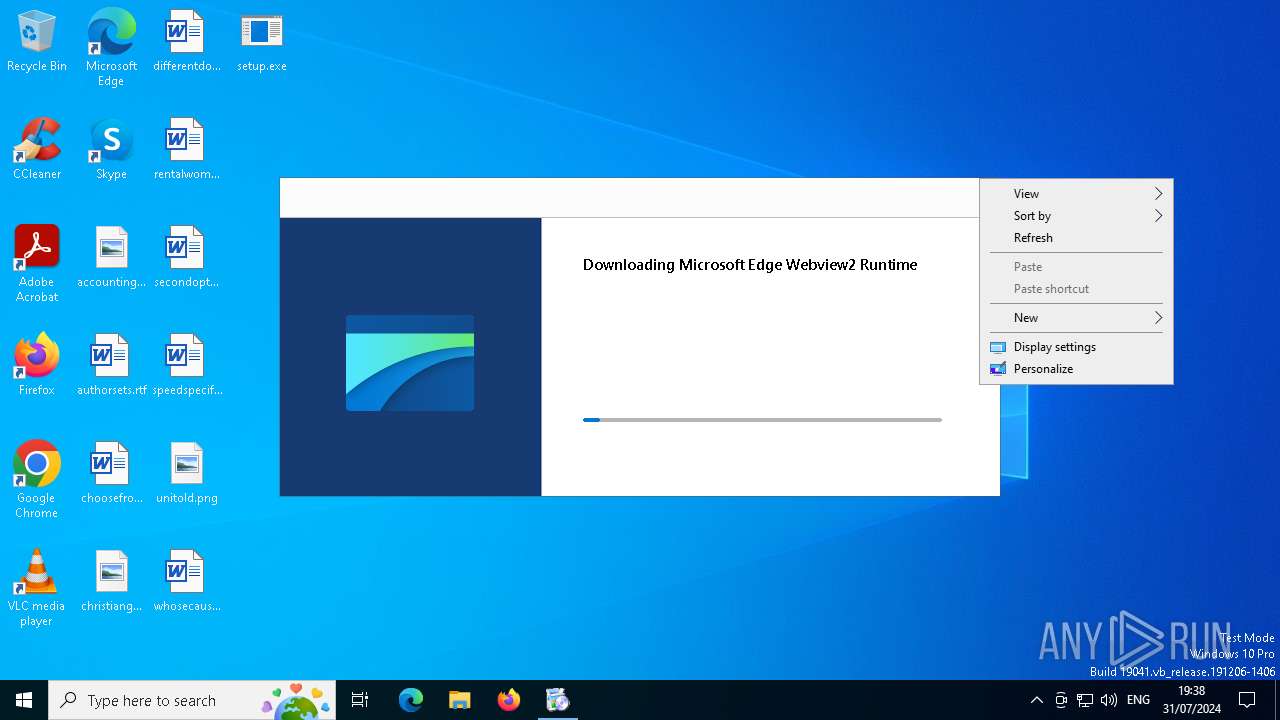Expand the View submenu
This screenshot has height=720, width=1280.
tap(1076, 194)
